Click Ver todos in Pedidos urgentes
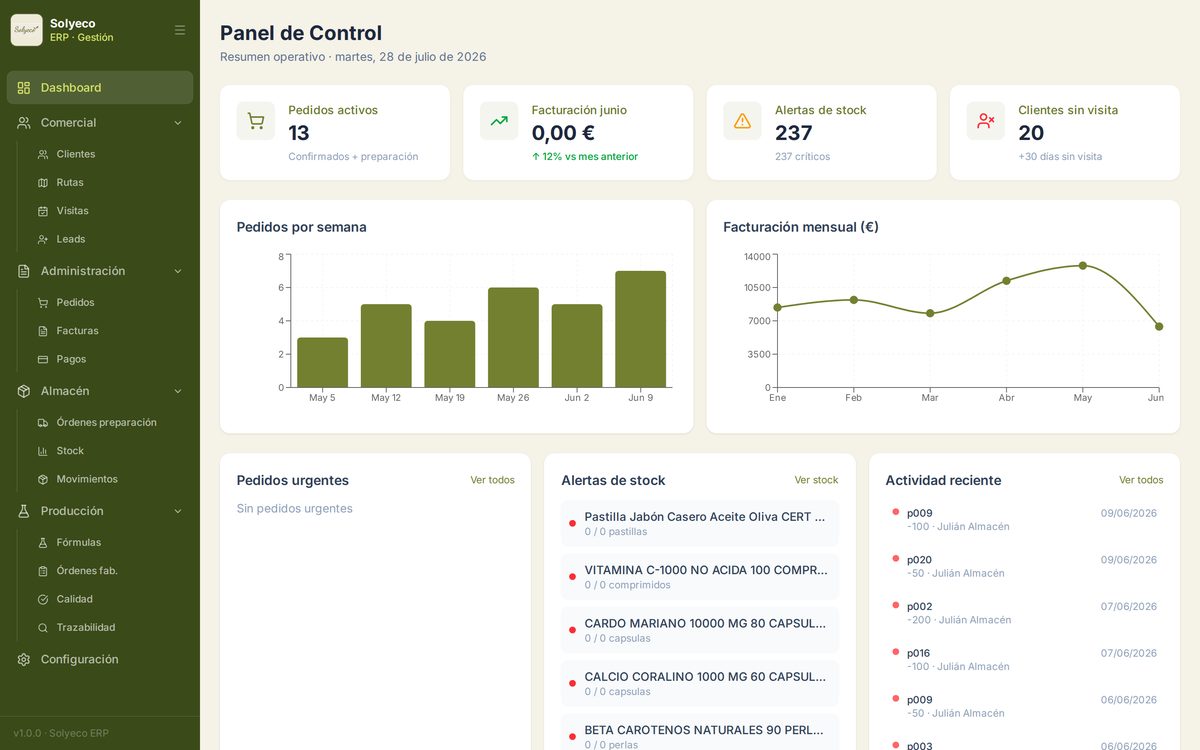This screenshot has width=1200, height=750. click(492, 480)
